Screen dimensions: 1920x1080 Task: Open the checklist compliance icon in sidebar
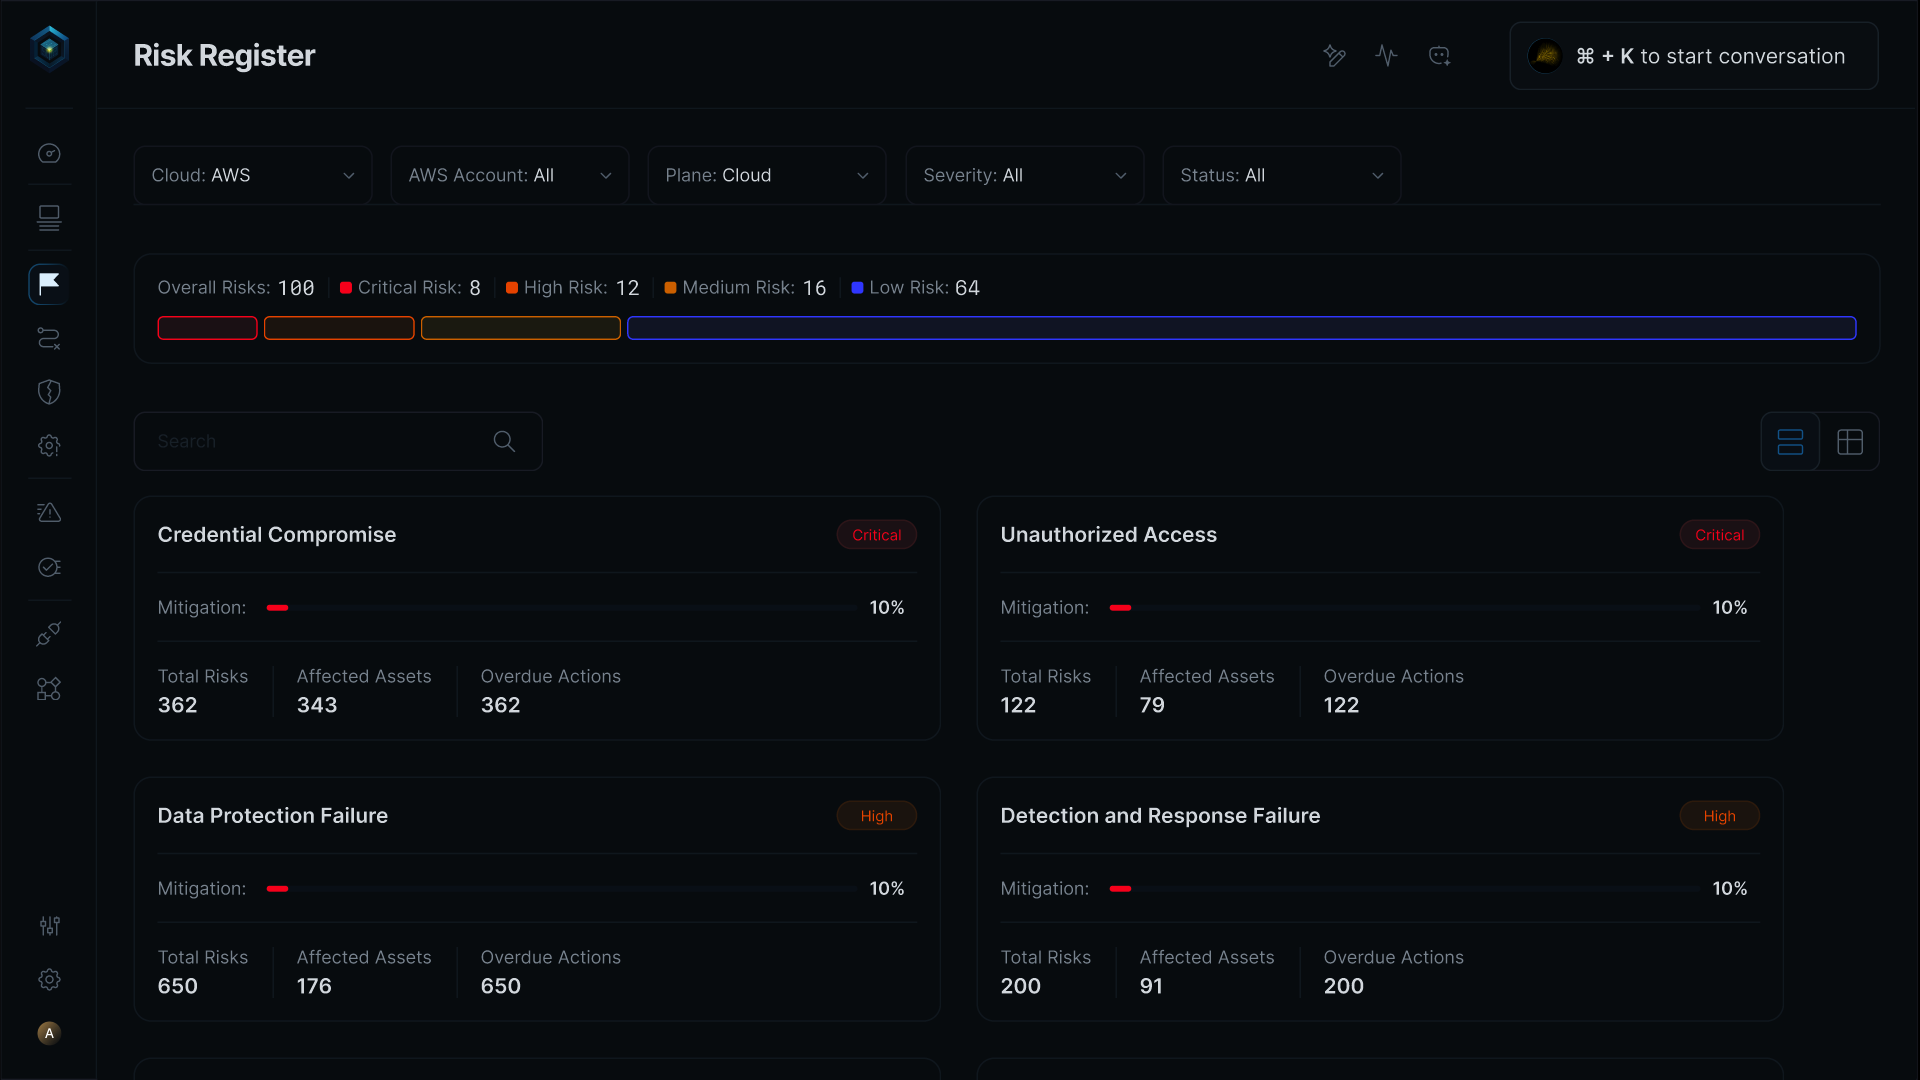pyautogui.click(x=49, y=567)
